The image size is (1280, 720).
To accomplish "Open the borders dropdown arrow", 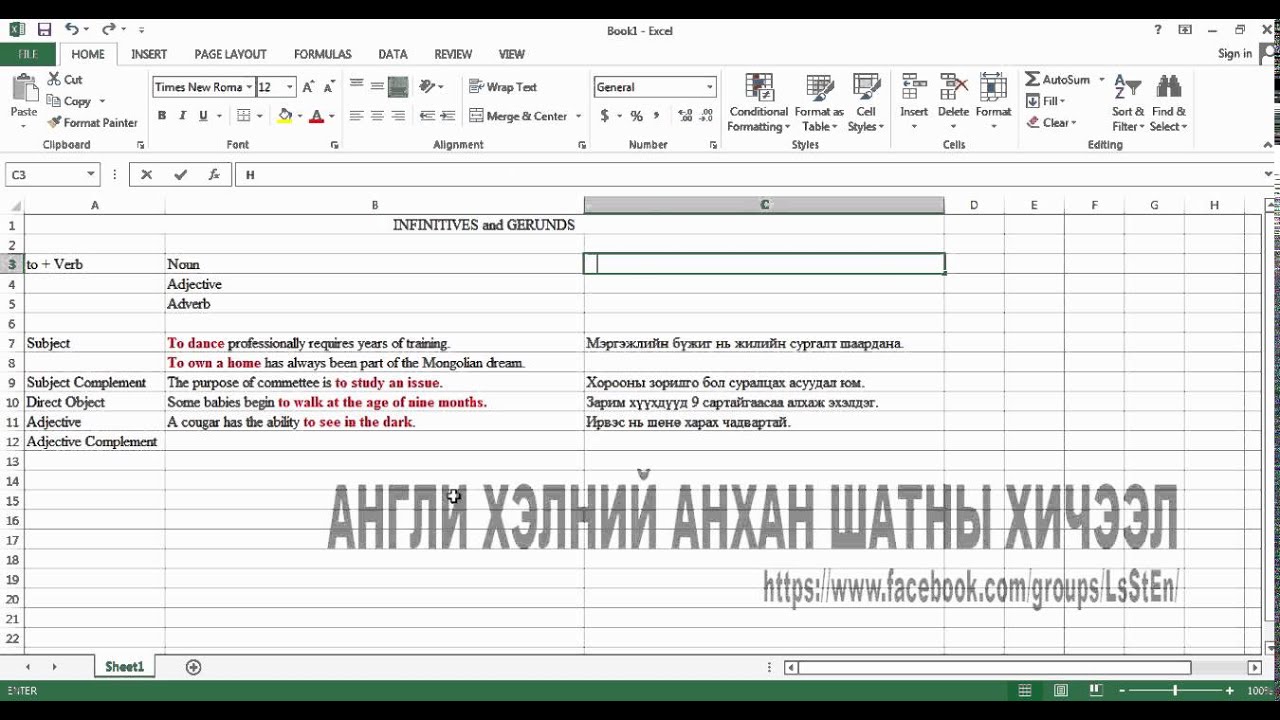I will [x=259, y=116].
